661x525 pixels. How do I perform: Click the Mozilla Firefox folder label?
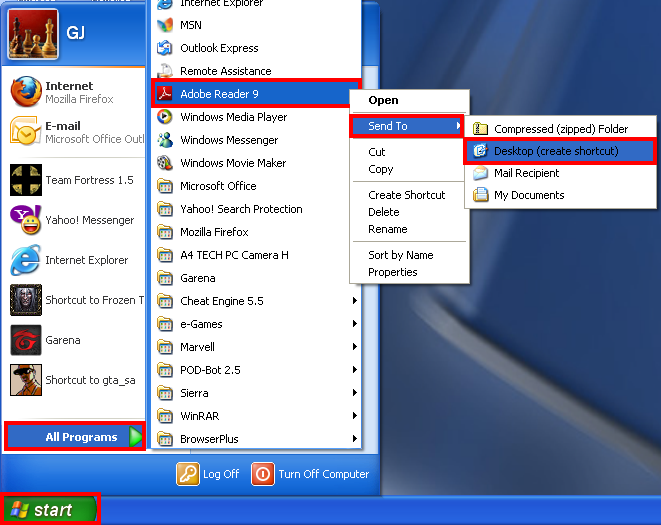(214, 232)
